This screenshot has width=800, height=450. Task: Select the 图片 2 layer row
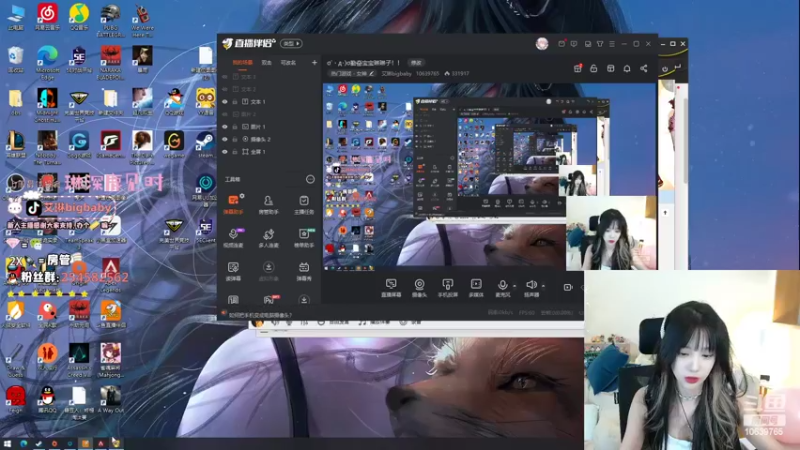click(269, 114)
